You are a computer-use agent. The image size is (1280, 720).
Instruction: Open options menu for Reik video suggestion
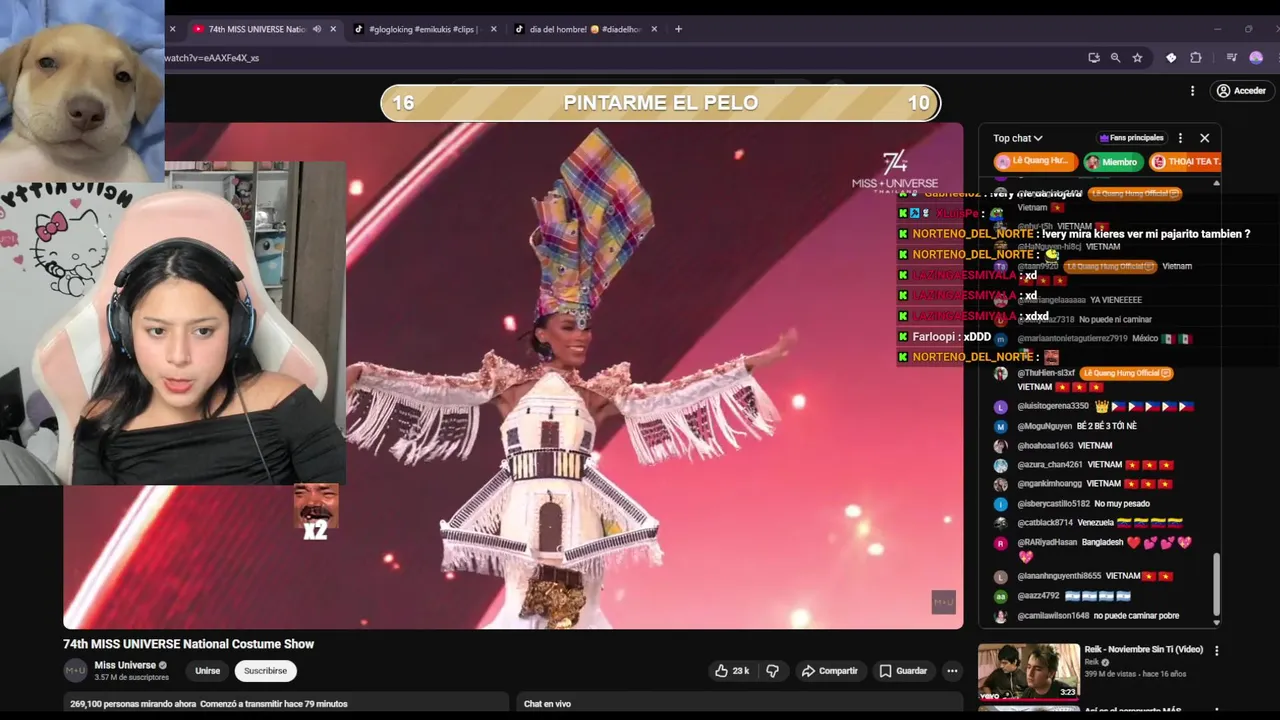point(1216,651)
